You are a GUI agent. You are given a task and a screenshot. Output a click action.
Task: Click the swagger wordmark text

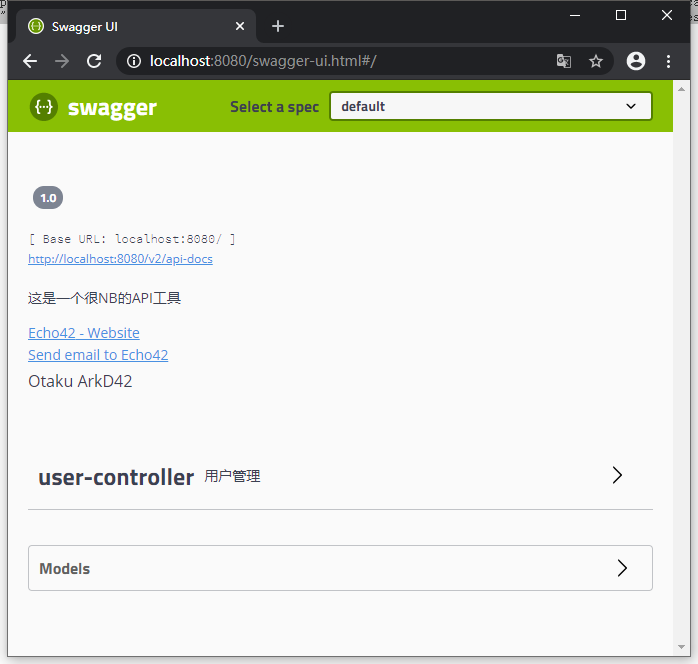[112, 108]
